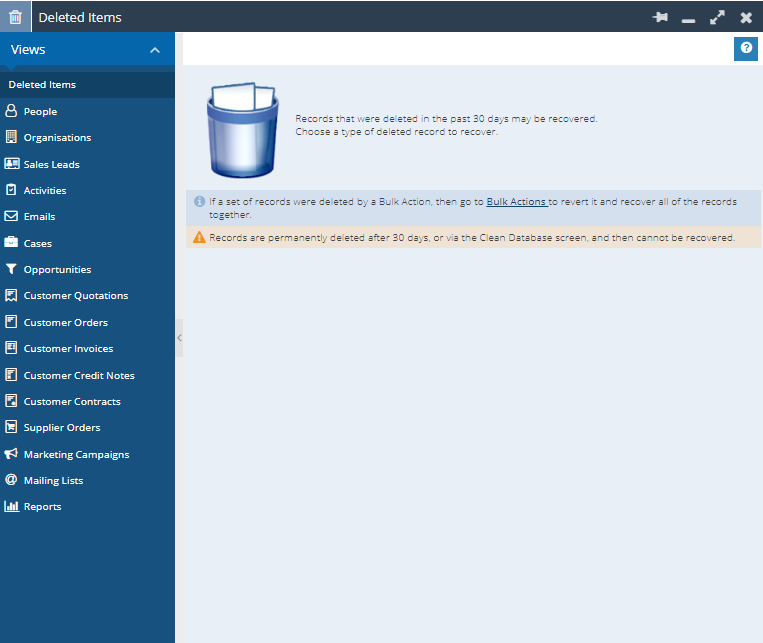The image size is (763, 643).
Task: Select Customer Invoices label
Action: 68,349
